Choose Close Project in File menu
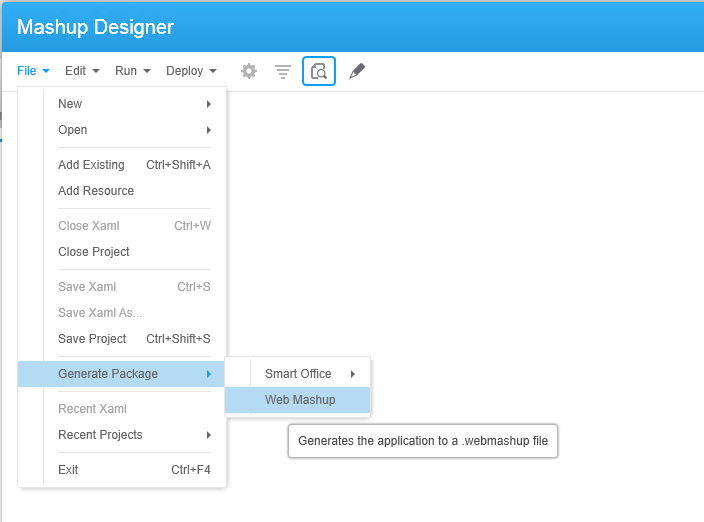 pyautogui.click(x=94, y=252)
